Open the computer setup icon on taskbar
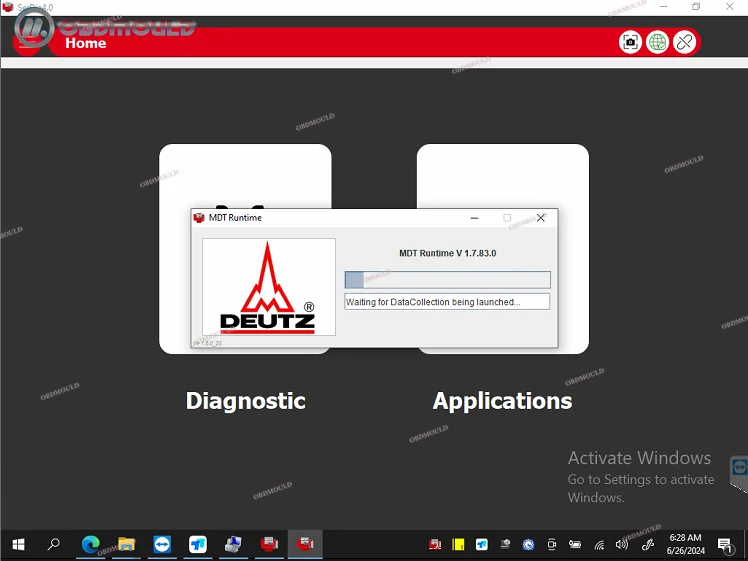748x561 pixels. 233,544
